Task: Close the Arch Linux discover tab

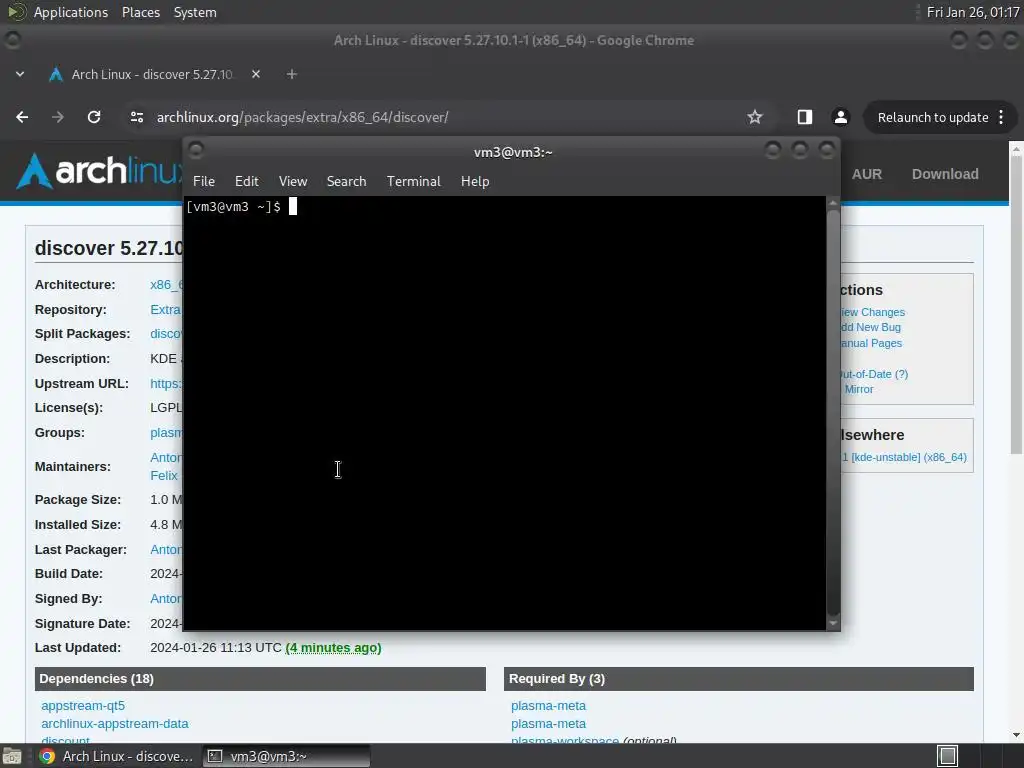Action: (256, 74)
